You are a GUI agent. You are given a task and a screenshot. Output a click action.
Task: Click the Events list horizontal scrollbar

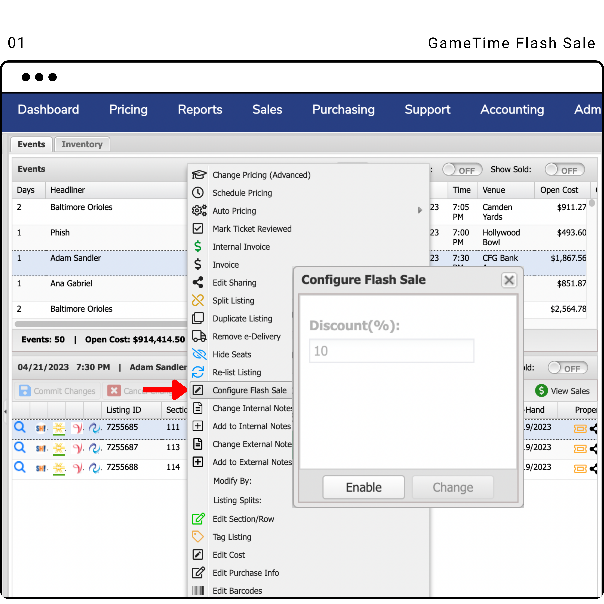click(100, 324)
